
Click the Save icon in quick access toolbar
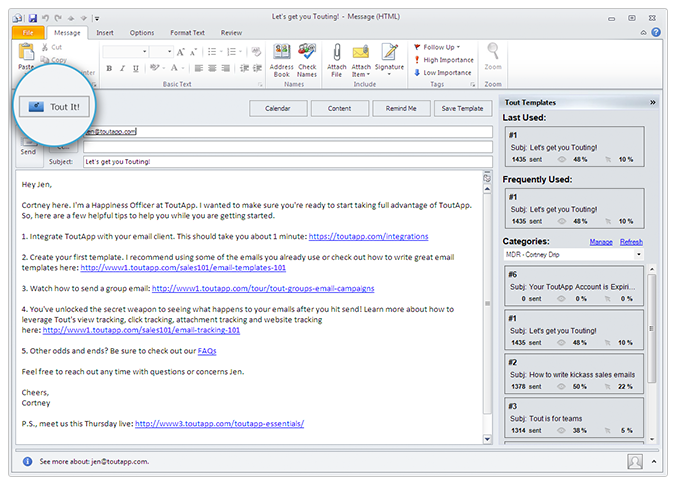tap(33, 18)
